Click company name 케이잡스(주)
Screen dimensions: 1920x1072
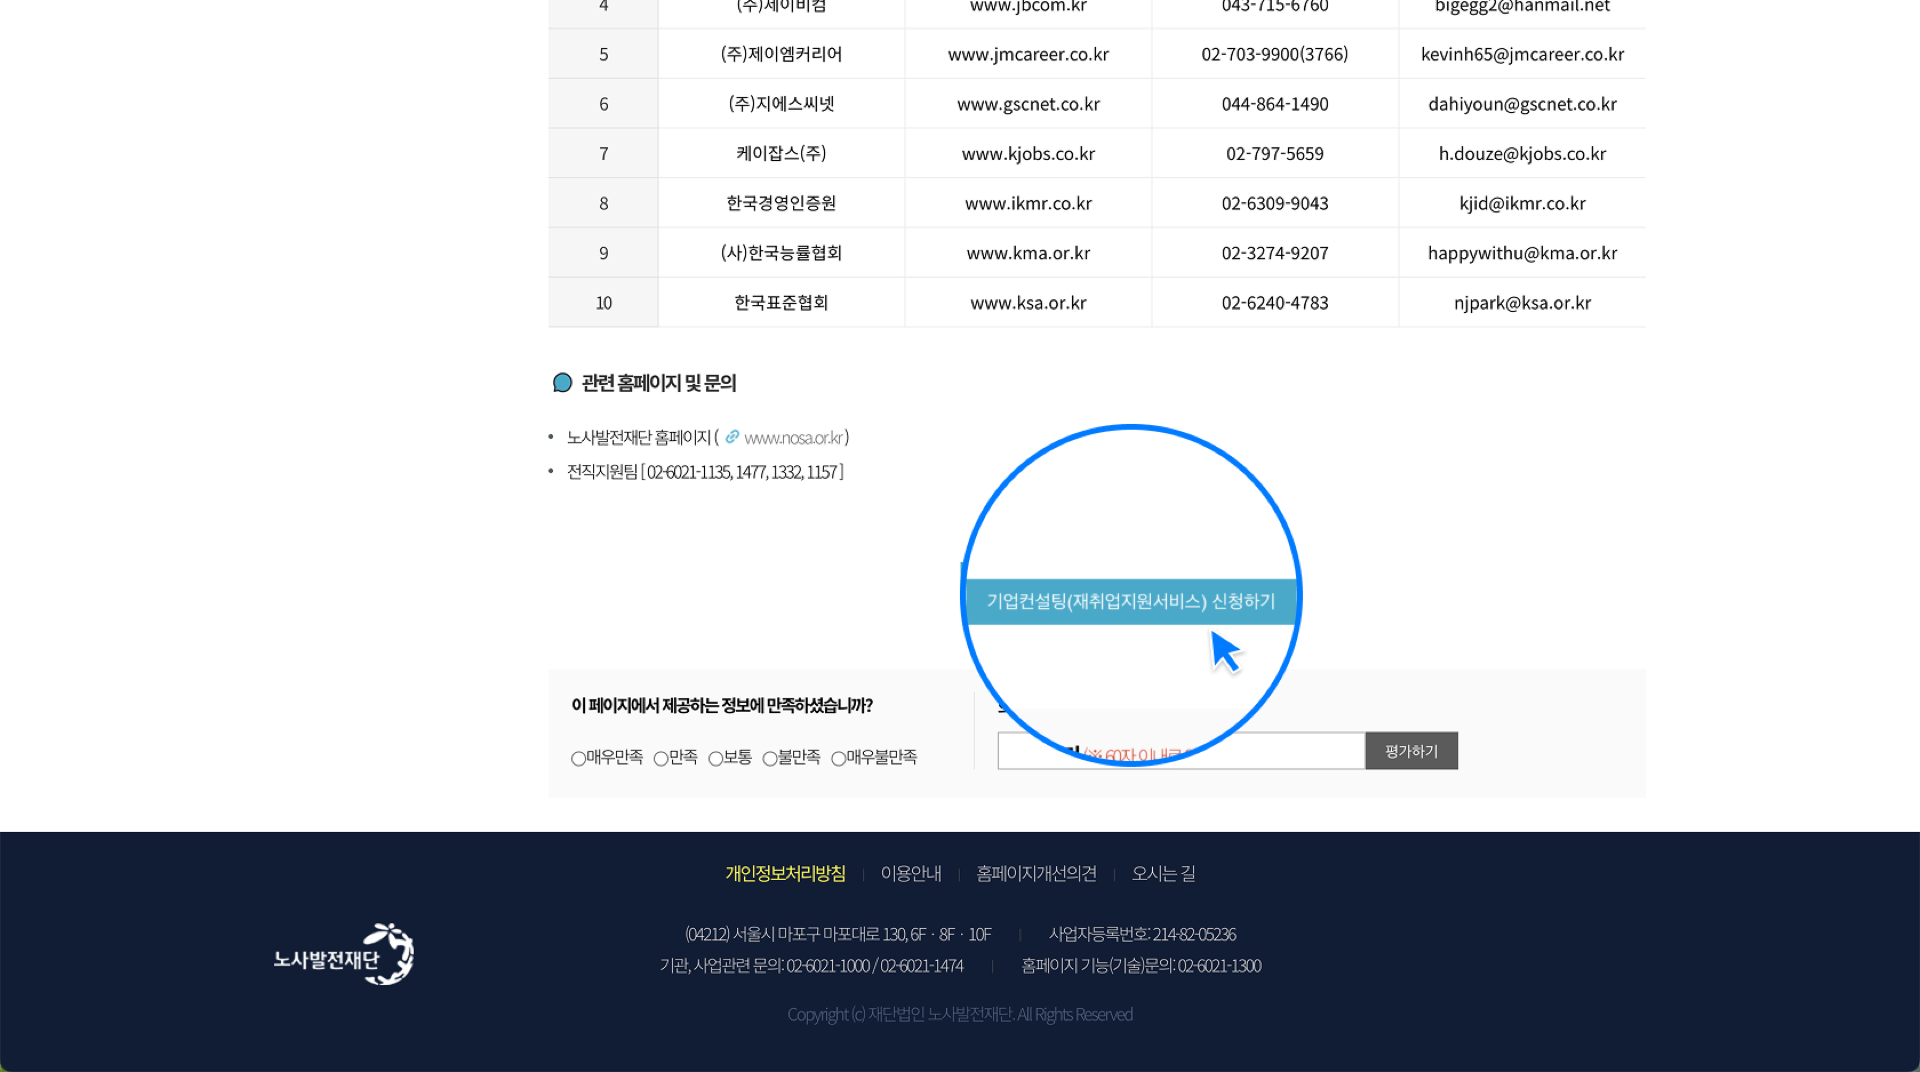(781, 154)
